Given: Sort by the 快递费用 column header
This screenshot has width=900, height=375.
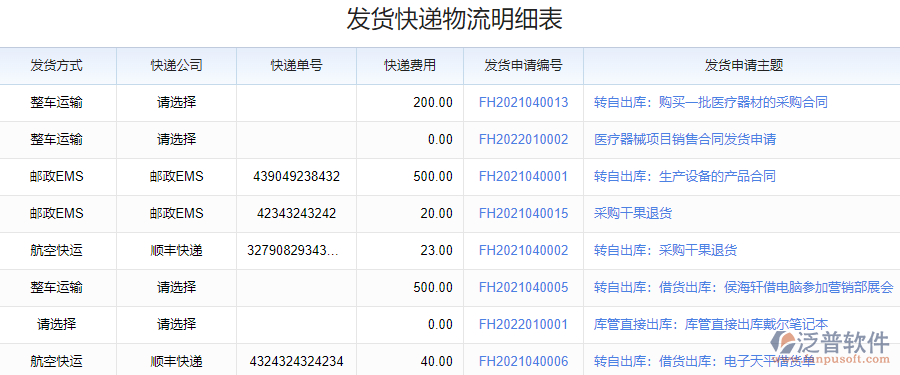Looking at the screenshot, I should point(410,65).
